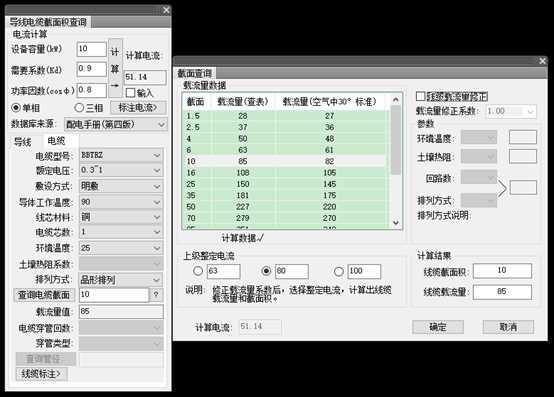Viewport: 554px width, 397px height.
Task: Open the 载流量修正系数 dropdown
Action: [x=511, y=111]
